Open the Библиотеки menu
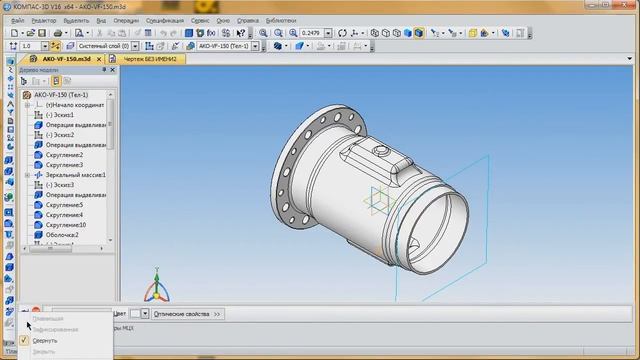The height and width of the screenshot is (360, 640). click(281, 20)
